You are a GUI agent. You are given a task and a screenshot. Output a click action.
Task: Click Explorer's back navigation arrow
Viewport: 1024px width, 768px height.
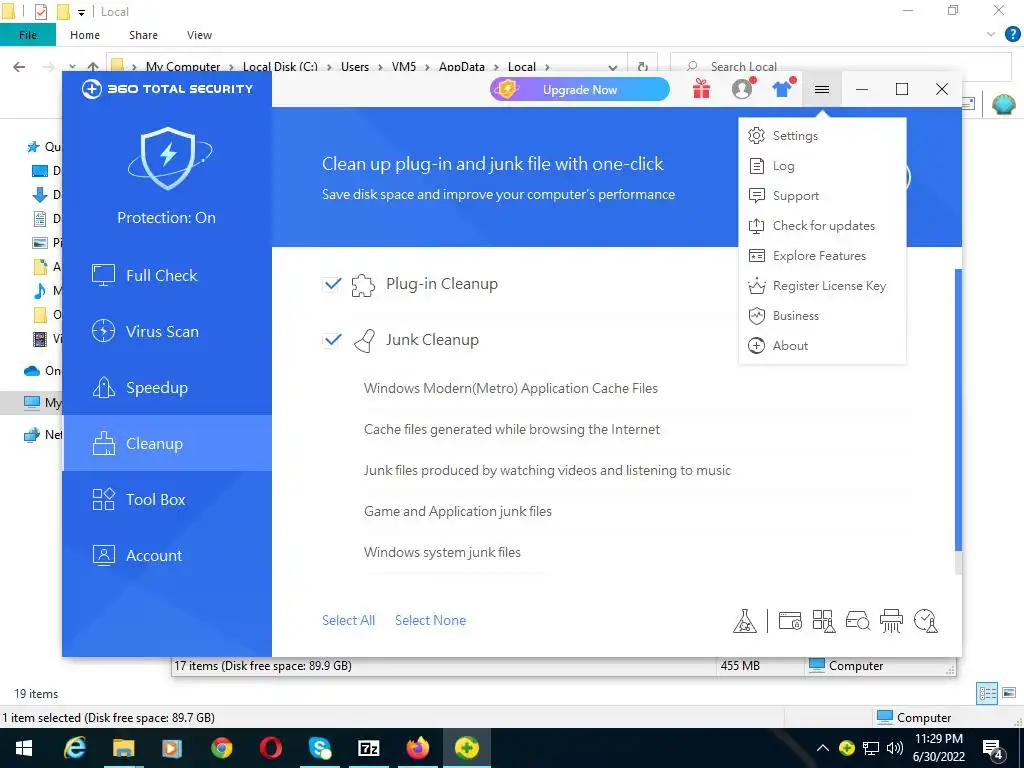(20, 67)
